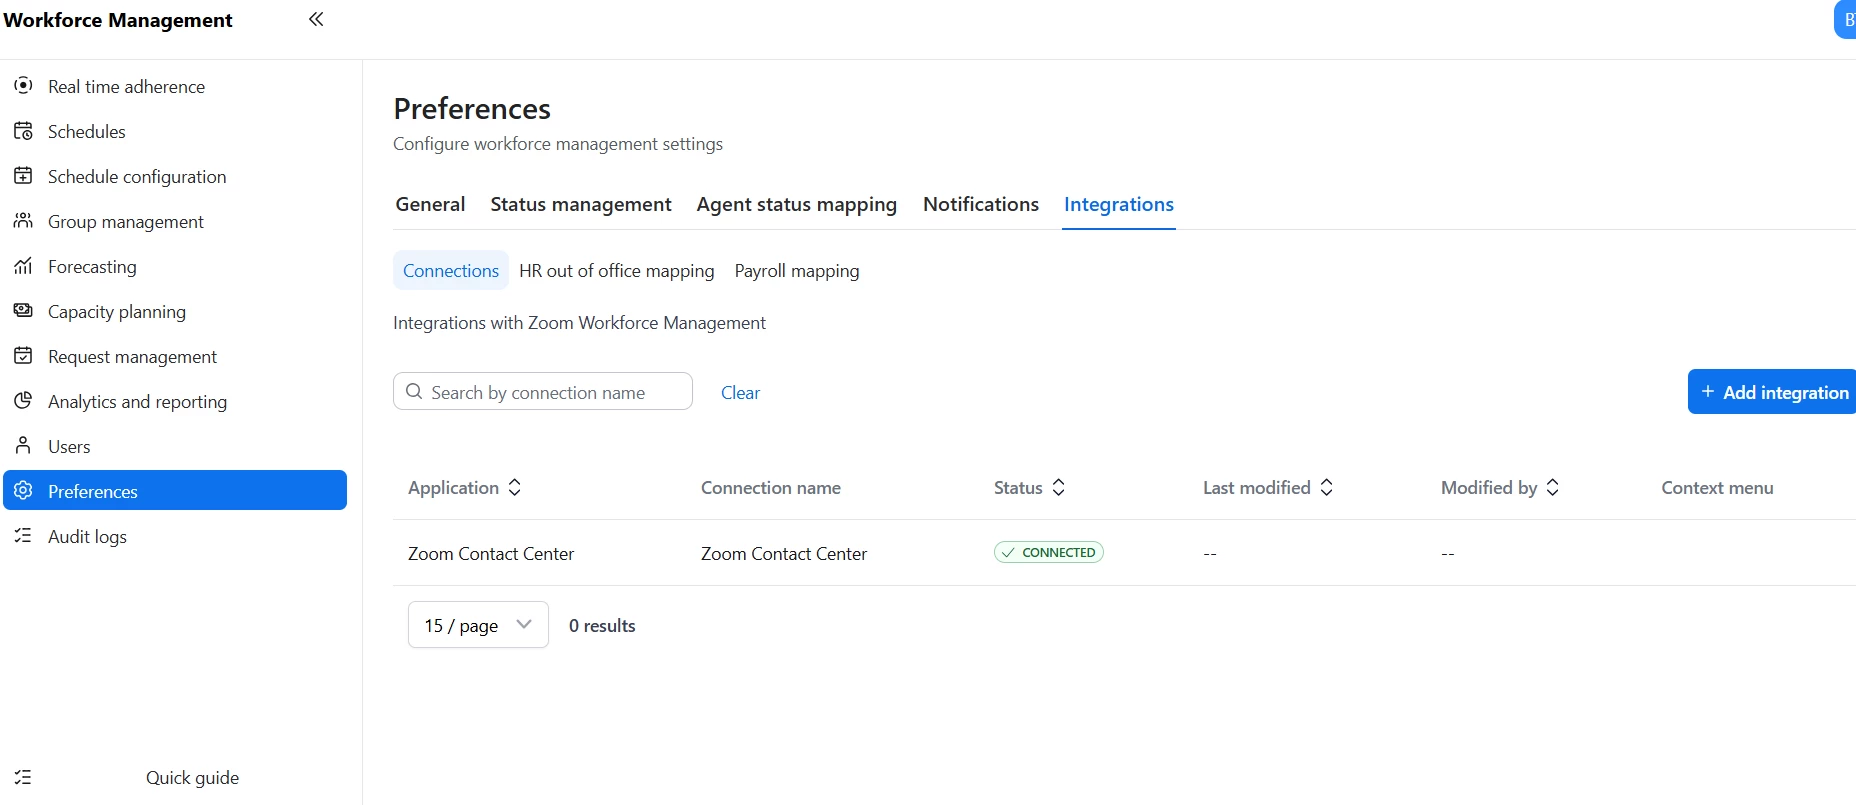Click the 0 results text

click(602, 625)
